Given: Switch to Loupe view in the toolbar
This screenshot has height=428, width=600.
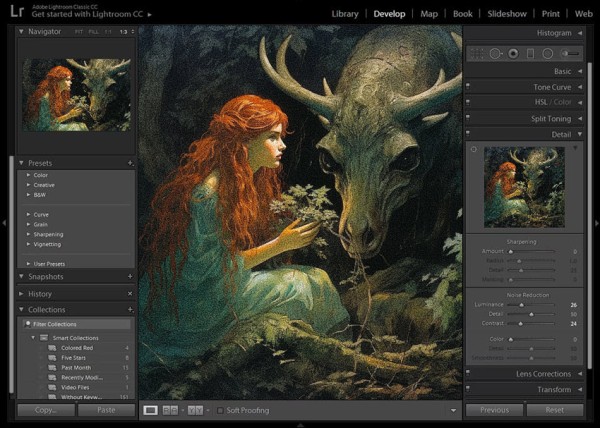Looking at the screenshot, I should pyautogui.click(x=151, y=410).
